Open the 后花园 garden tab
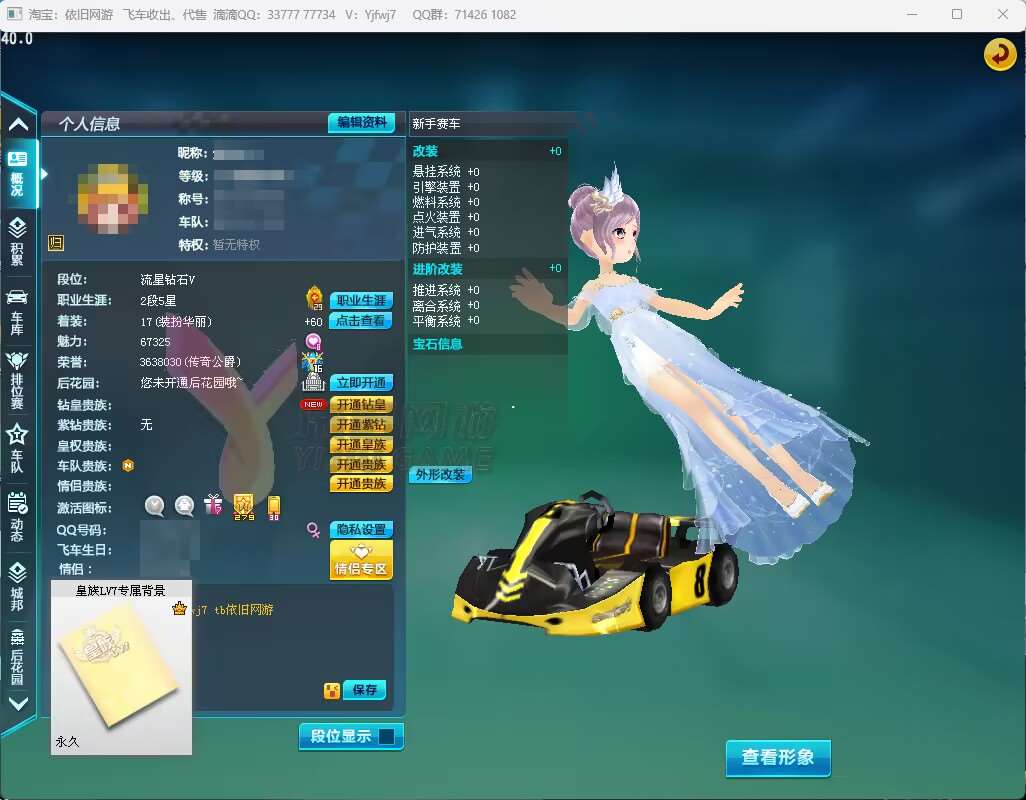 (x=18, y=656)
